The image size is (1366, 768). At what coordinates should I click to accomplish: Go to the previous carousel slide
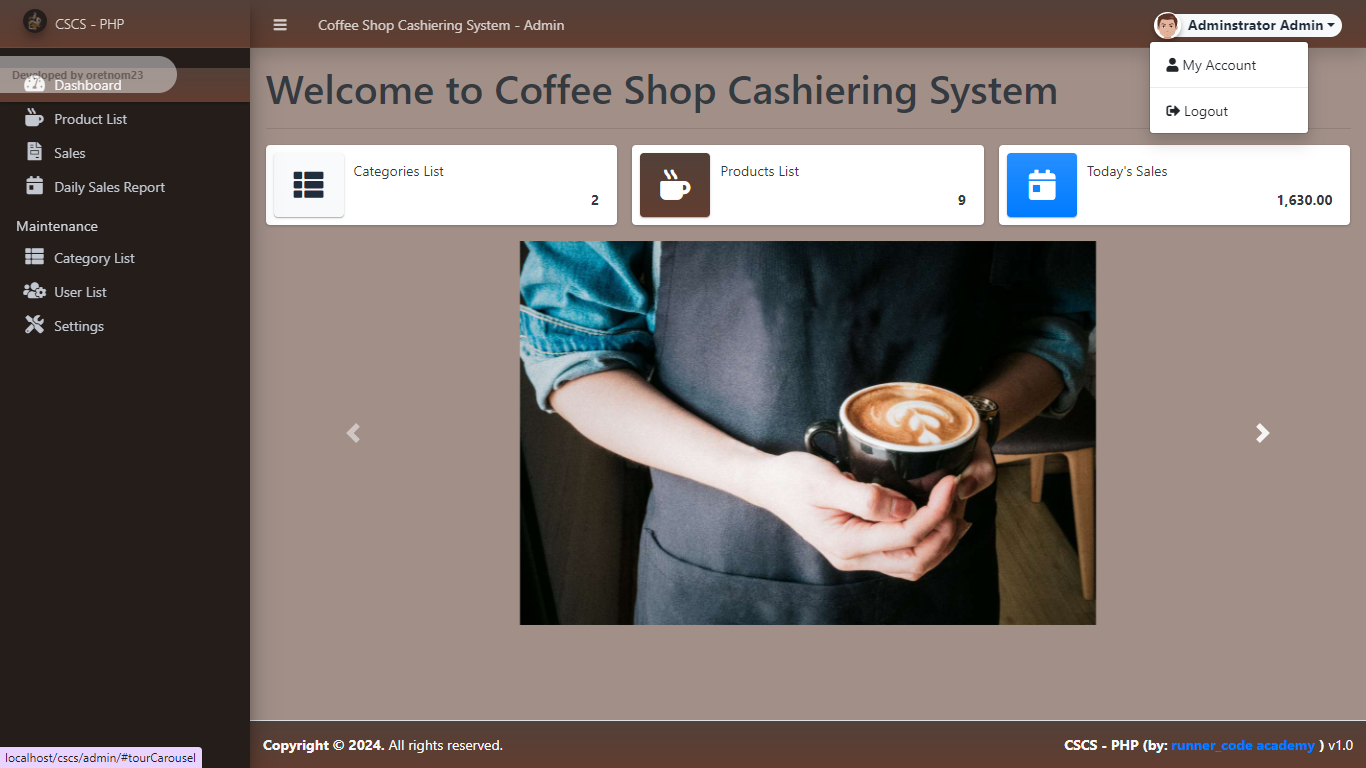(x=353, y=433)
